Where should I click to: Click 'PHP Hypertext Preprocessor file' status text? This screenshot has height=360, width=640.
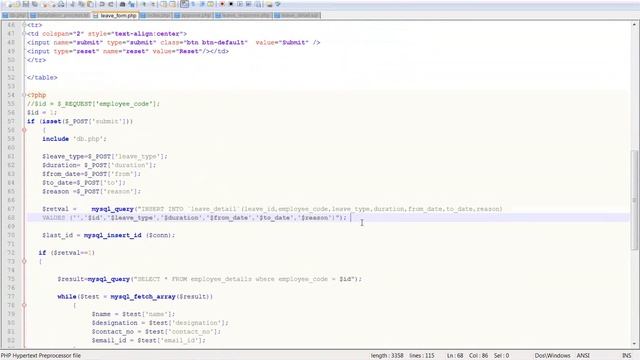tap(41, 356)
